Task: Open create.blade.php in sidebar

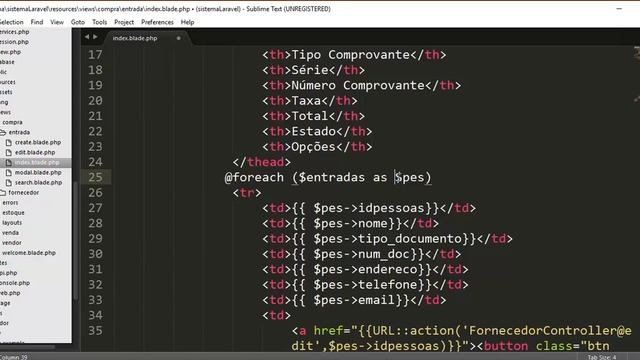Action: [38, 142]
